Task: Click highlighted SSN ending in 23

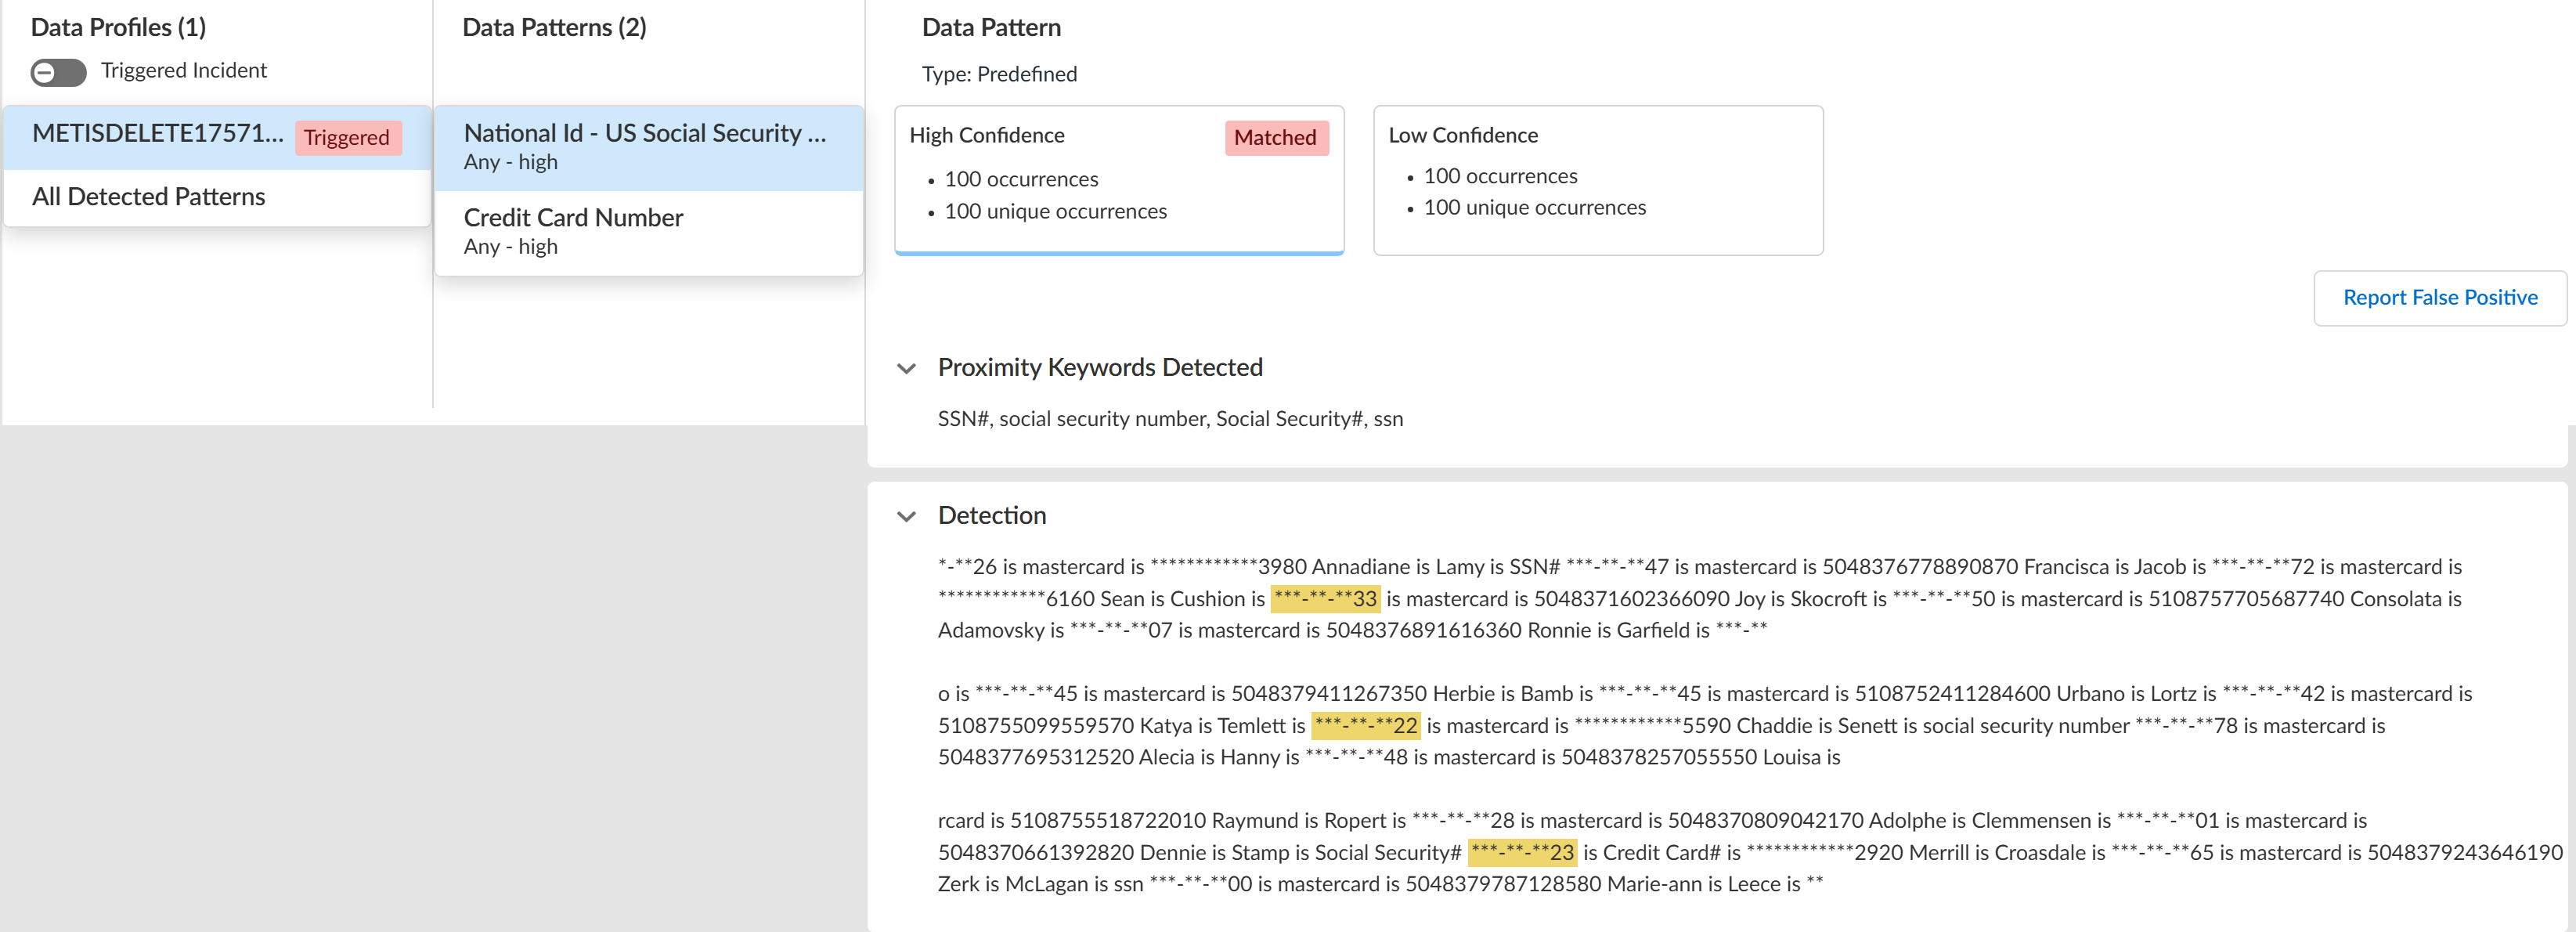Action: coord(1521,853)
